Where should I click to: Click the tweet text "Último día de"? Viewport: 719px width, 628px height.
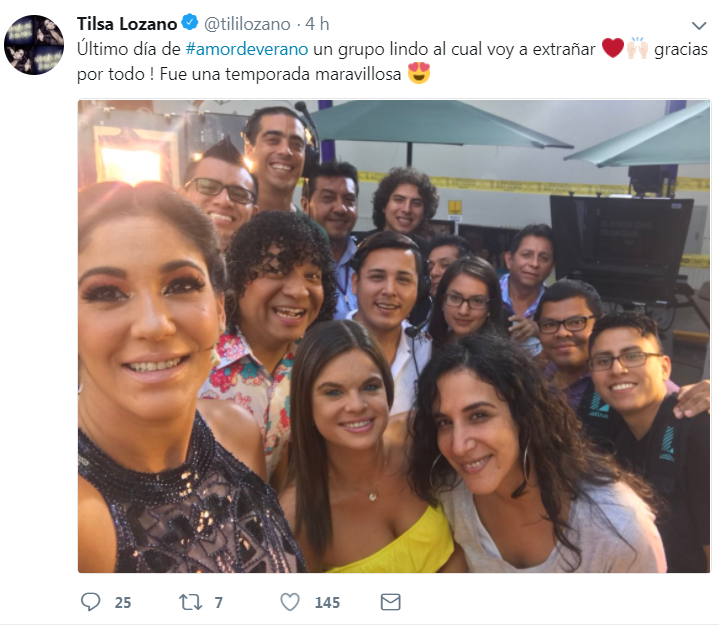point(129,49)
